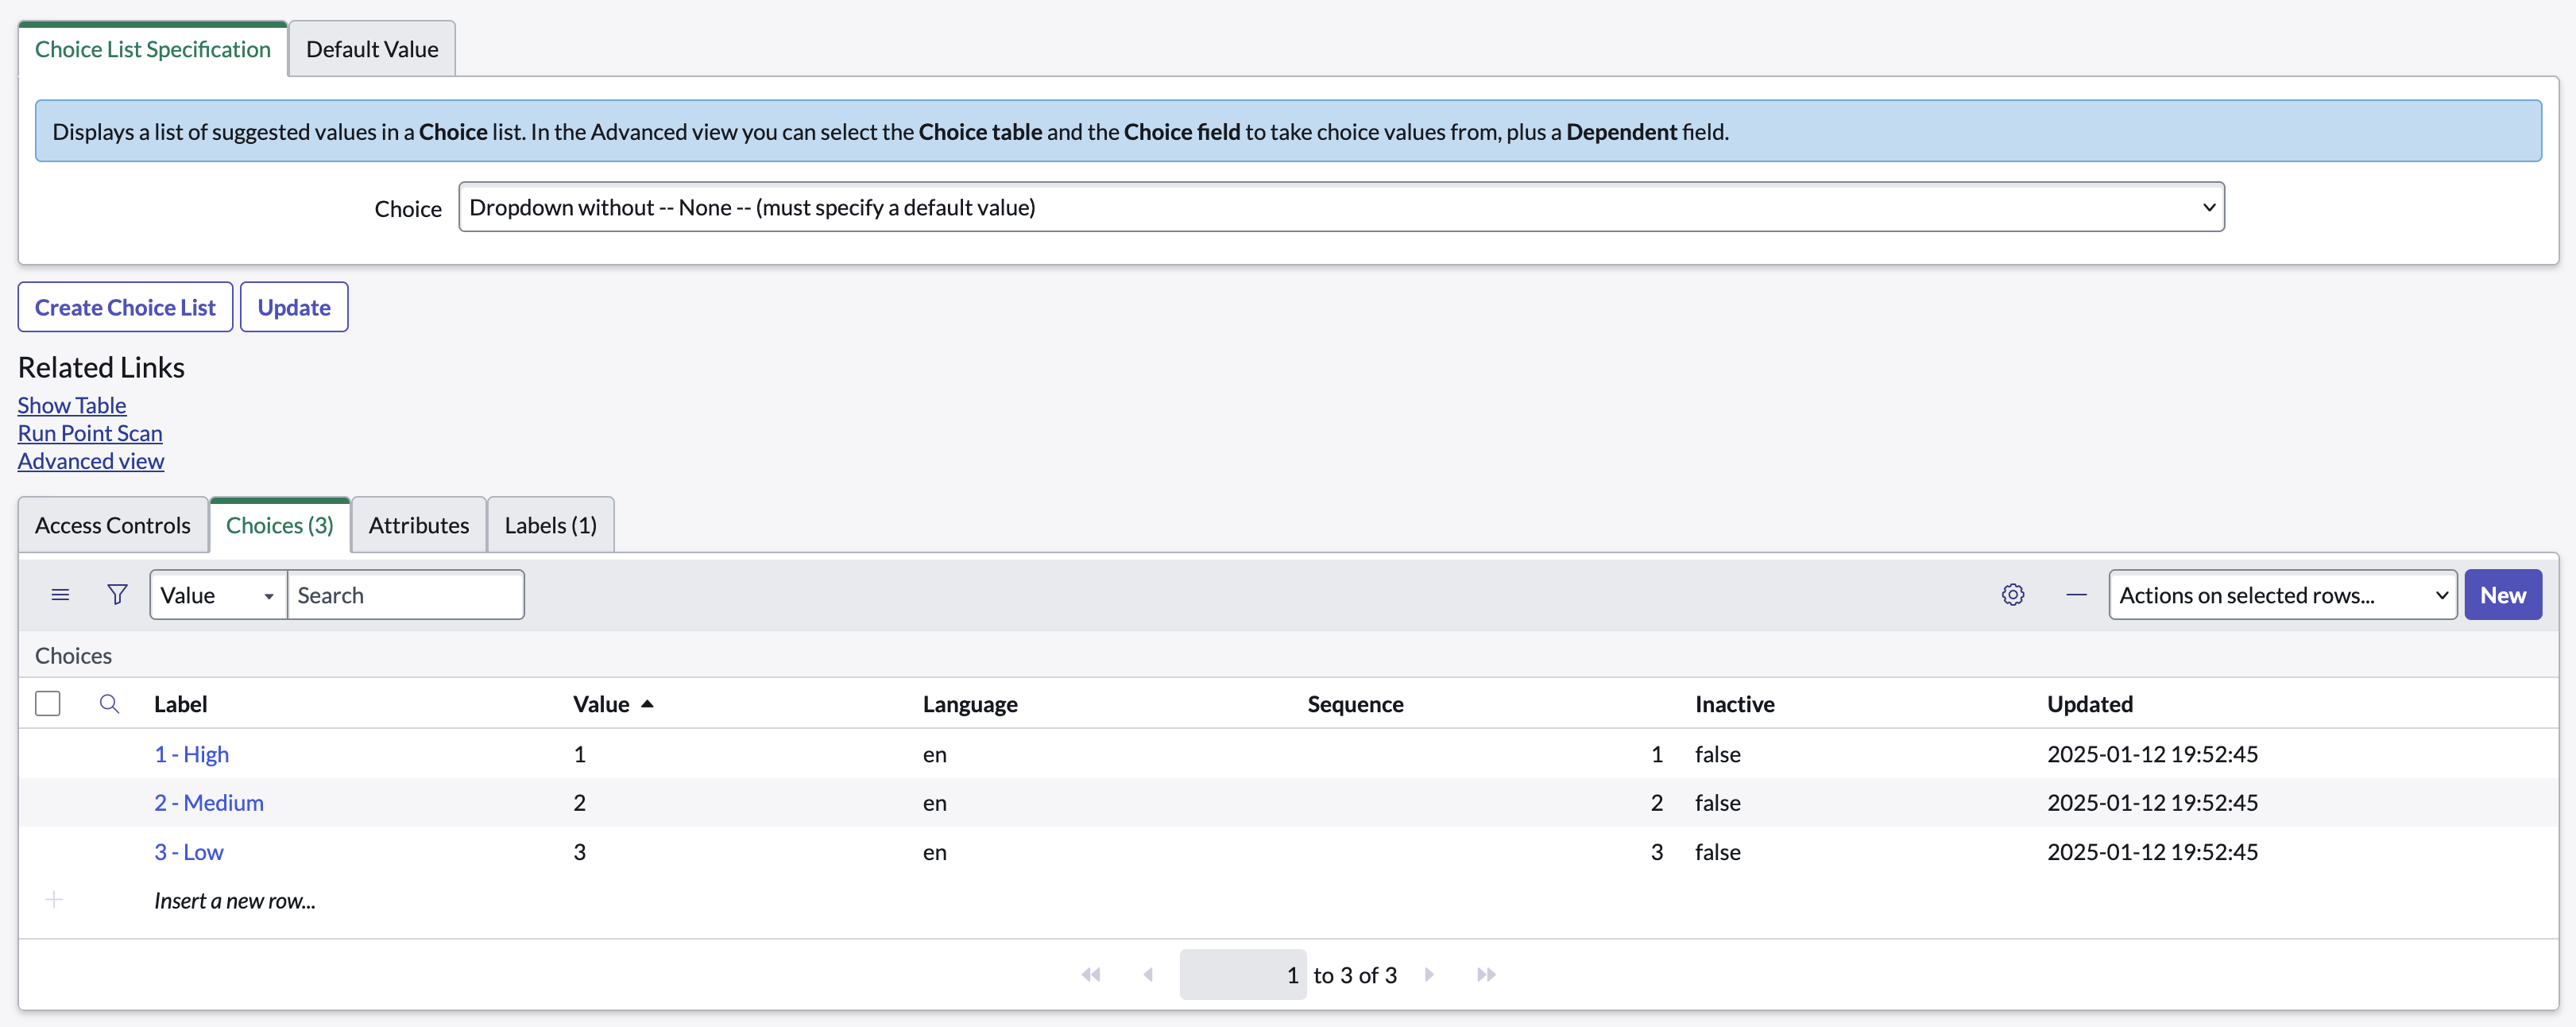This screenshot has height=1027, width=2576.
Task: Open the Show Table related link
Action: point(71,404)
